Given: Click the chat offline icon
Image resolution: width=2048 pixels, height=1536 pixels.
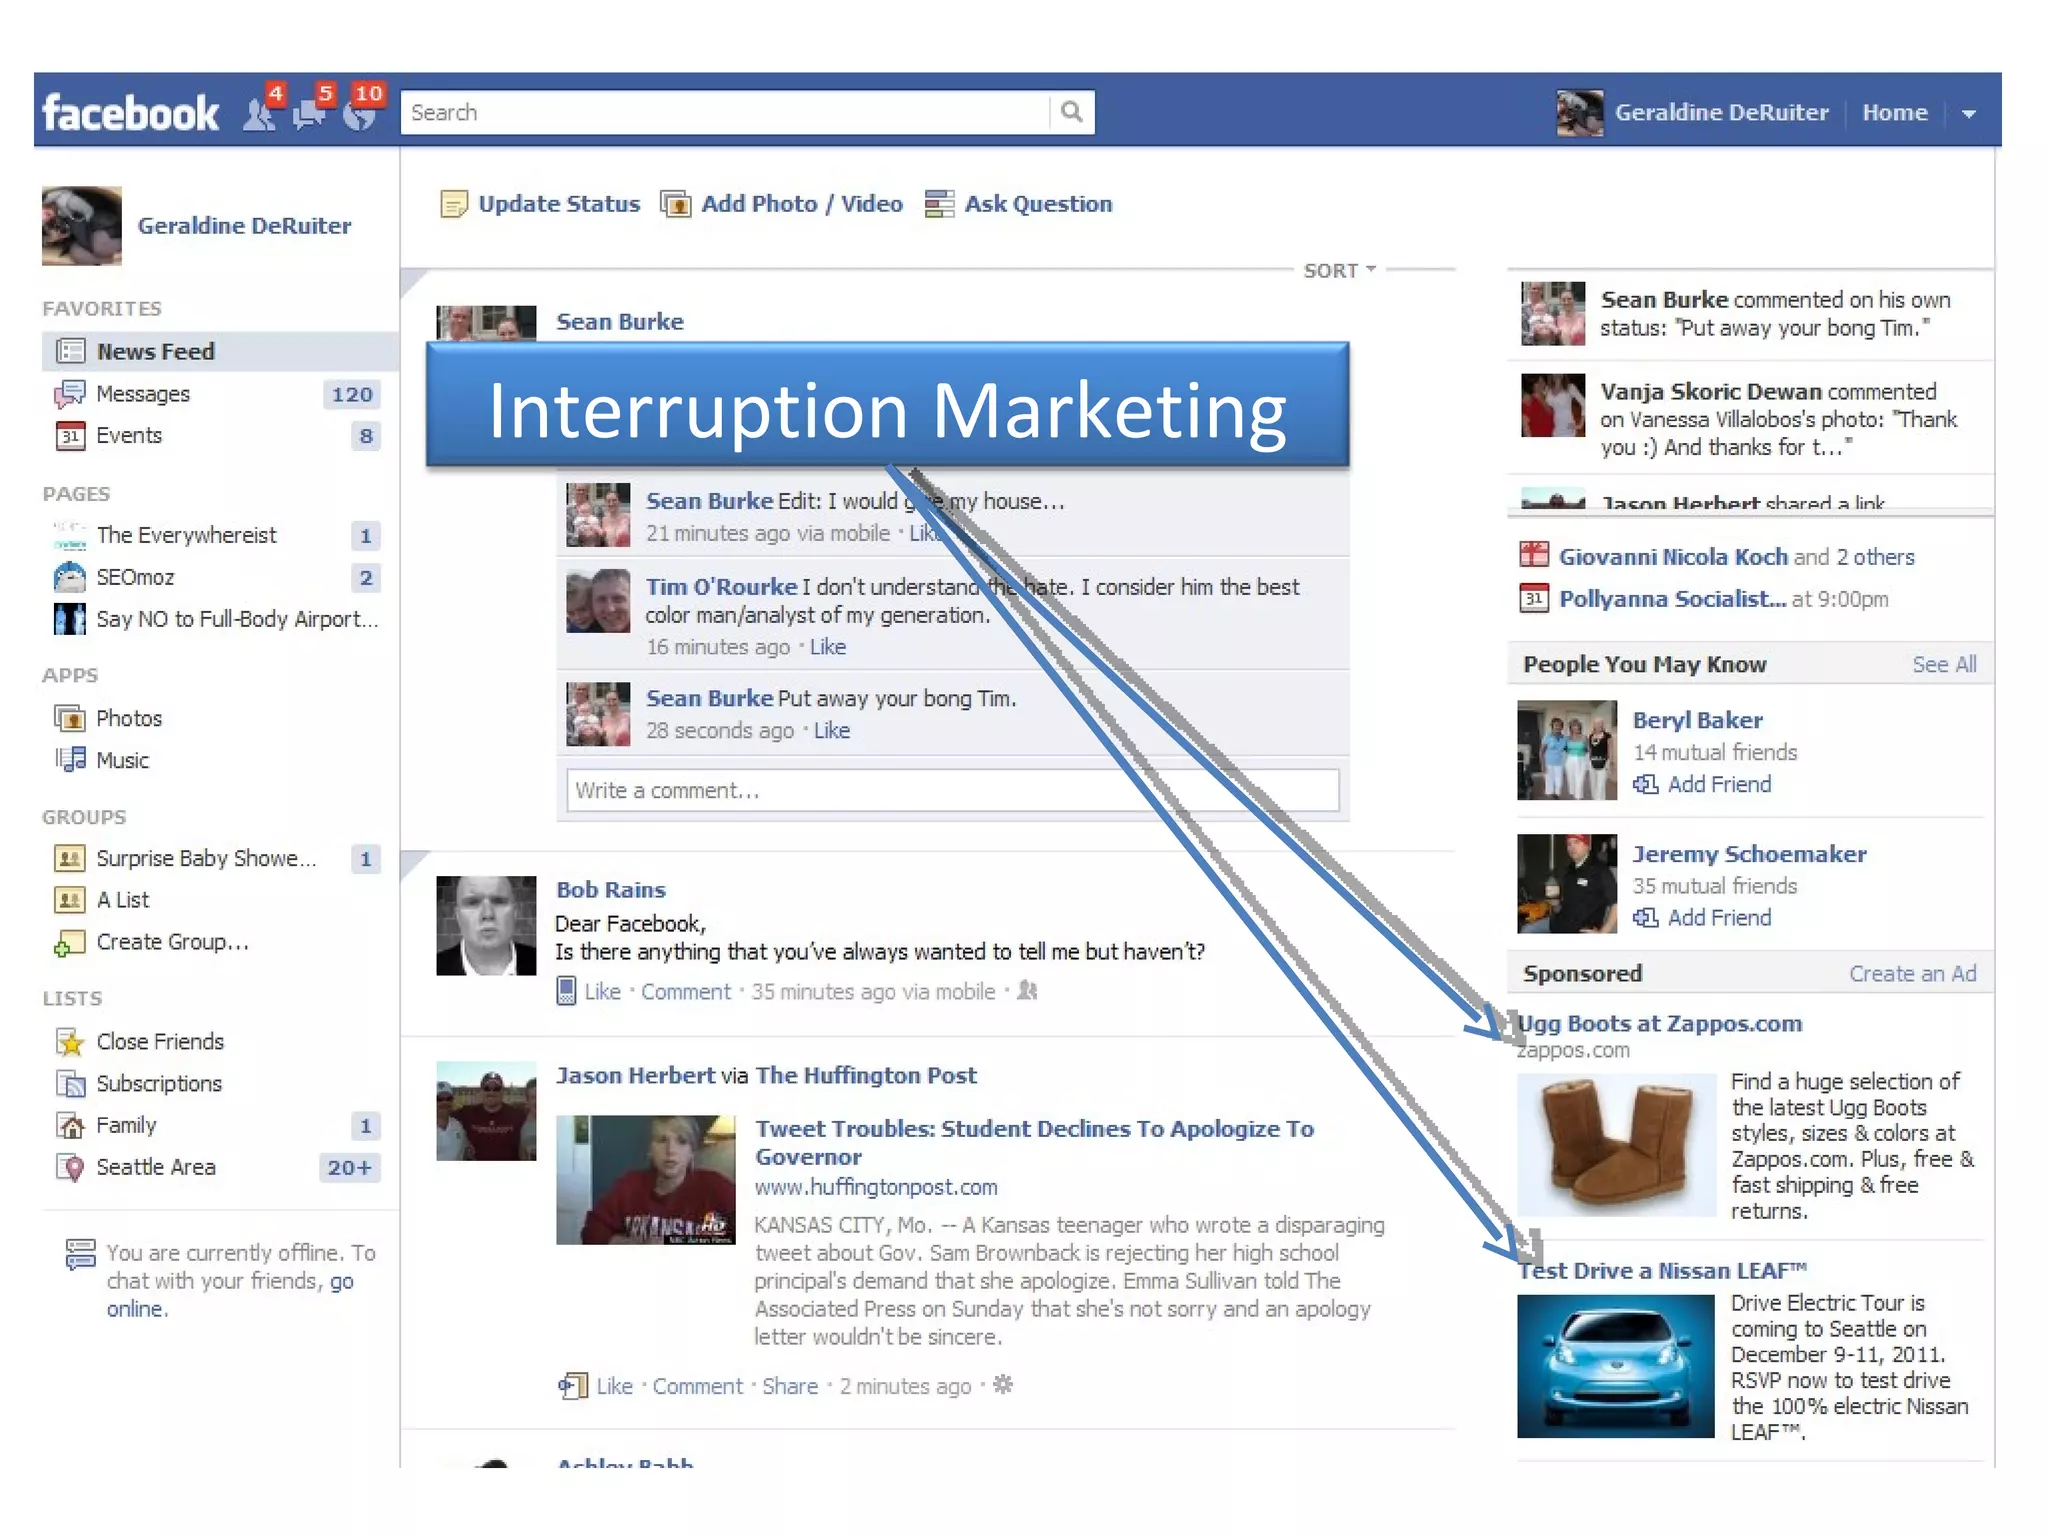Looking at the screenshot, I should (x=80, y=1253).
